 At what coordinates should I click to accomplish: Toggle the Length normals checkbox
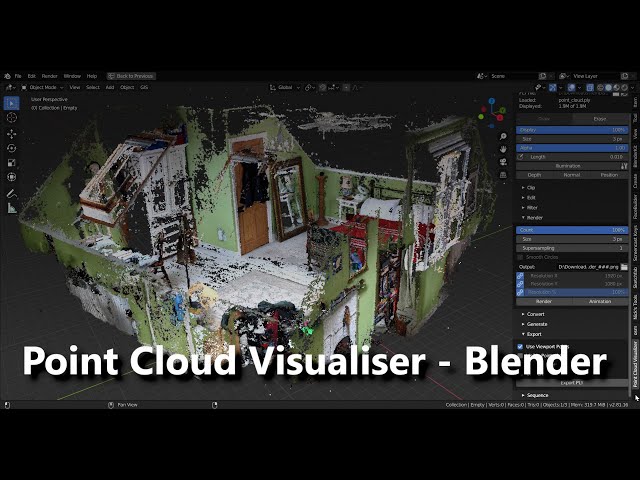point(520,157)
